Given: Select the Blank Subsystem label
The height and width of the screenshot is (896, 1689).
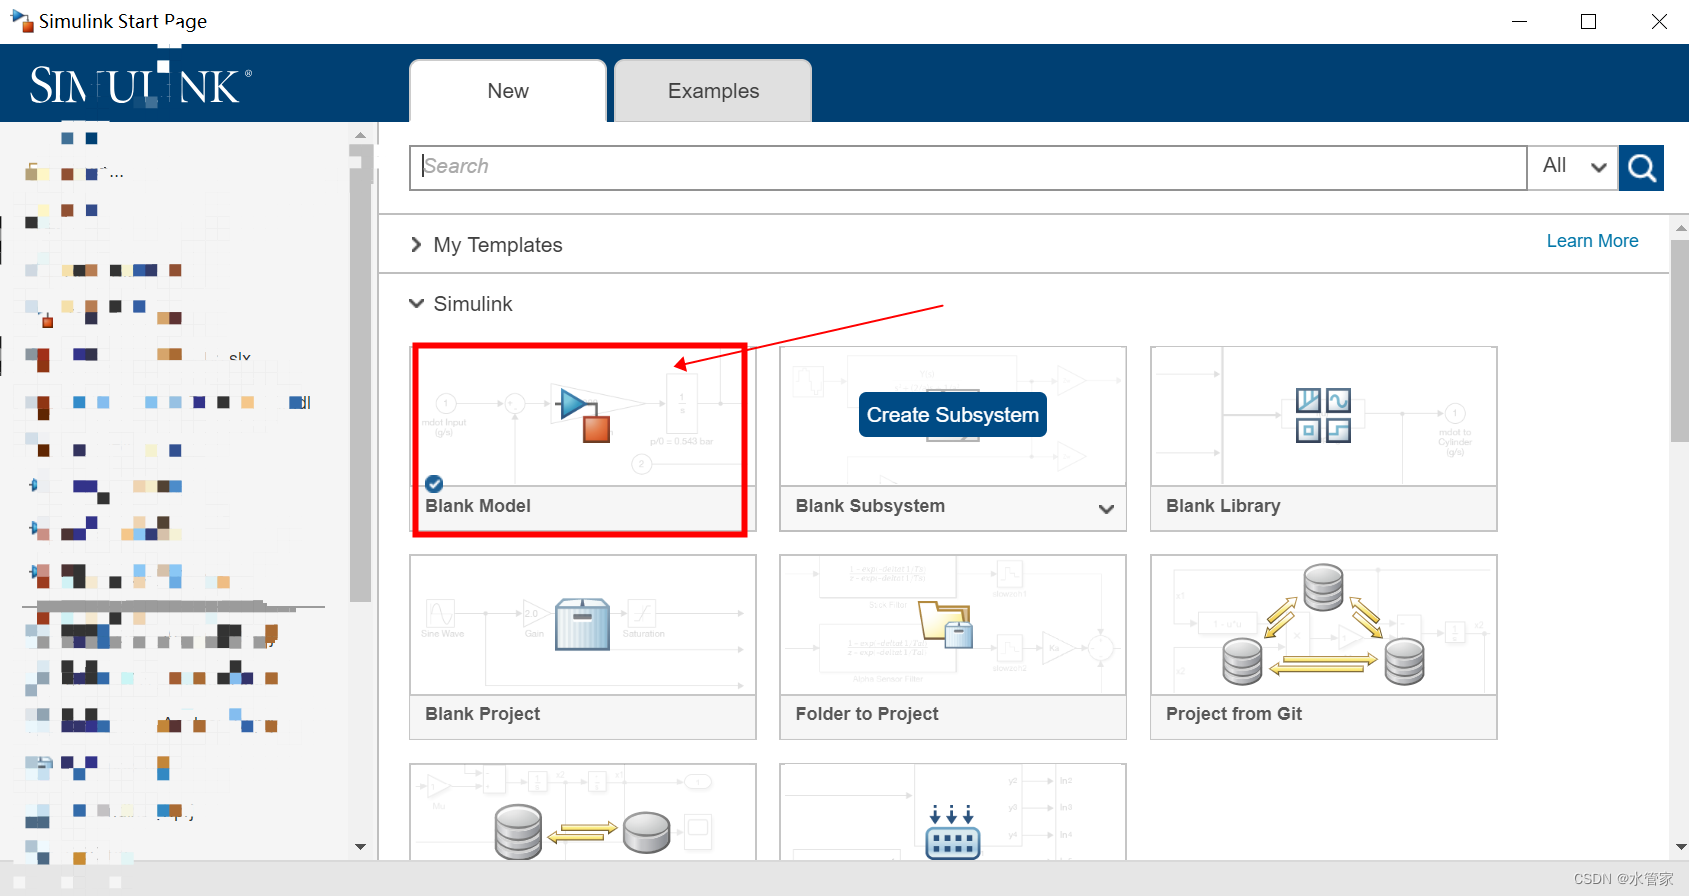Looking at the screenshot, I should [870, 506].
